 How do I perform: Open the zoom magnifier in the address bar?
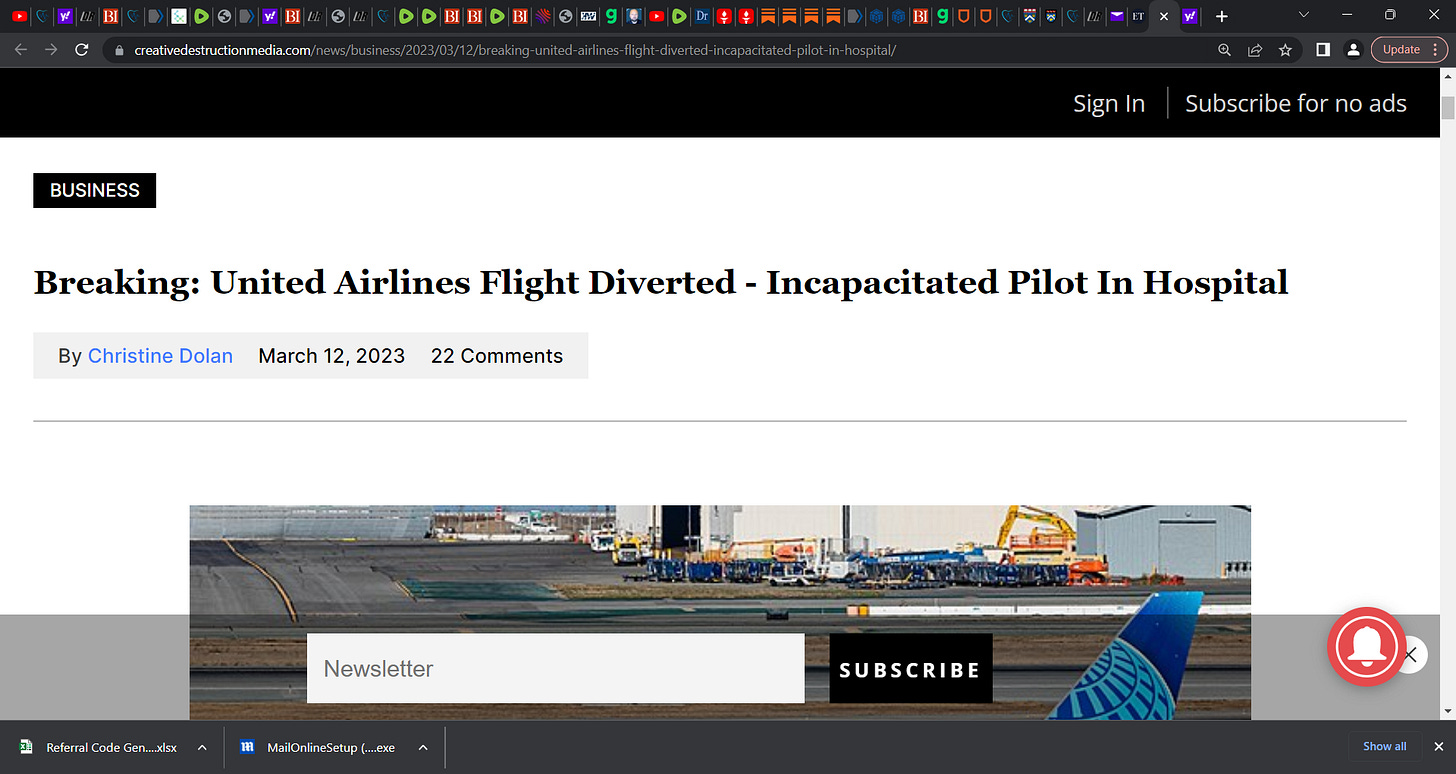click(1224, 50)
